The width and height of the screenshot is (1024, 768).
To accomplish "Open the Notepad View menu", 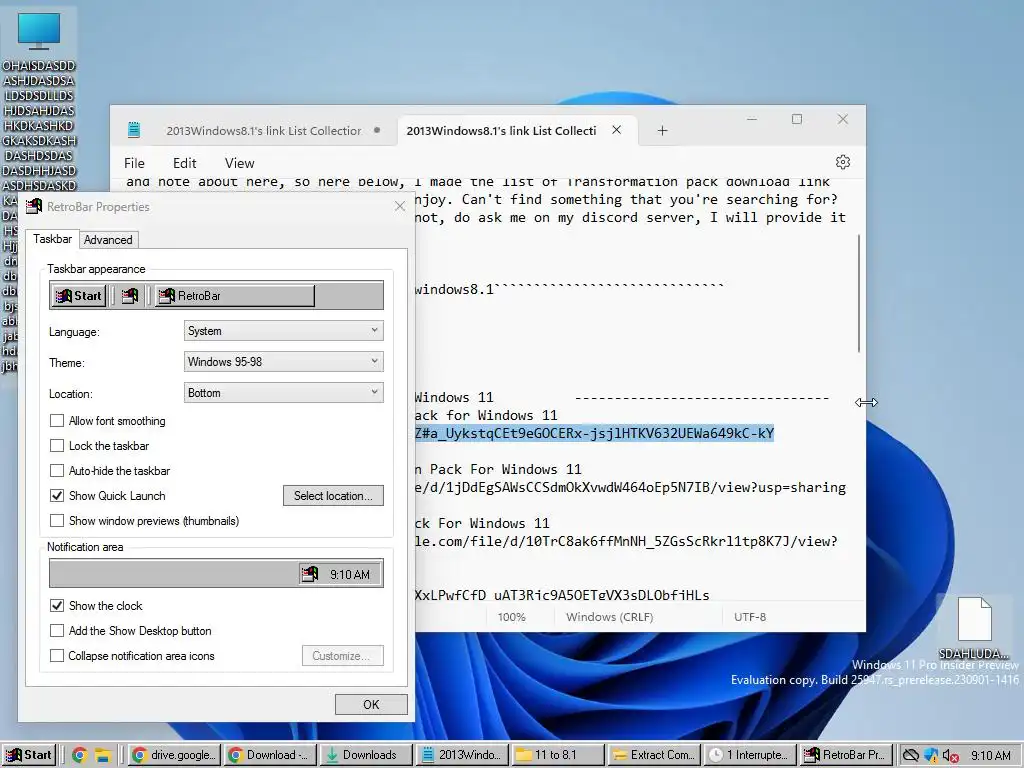I will [239, 163].
